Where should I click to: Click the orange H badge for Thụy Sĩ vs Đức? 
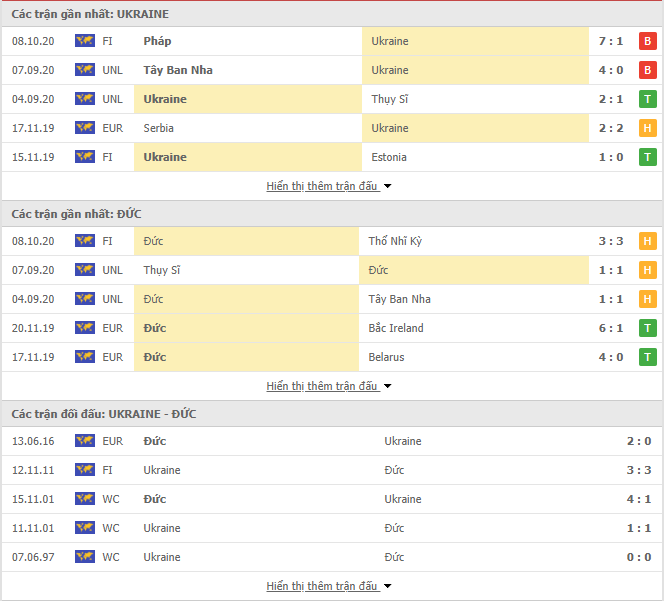click(x=647, y=270)
